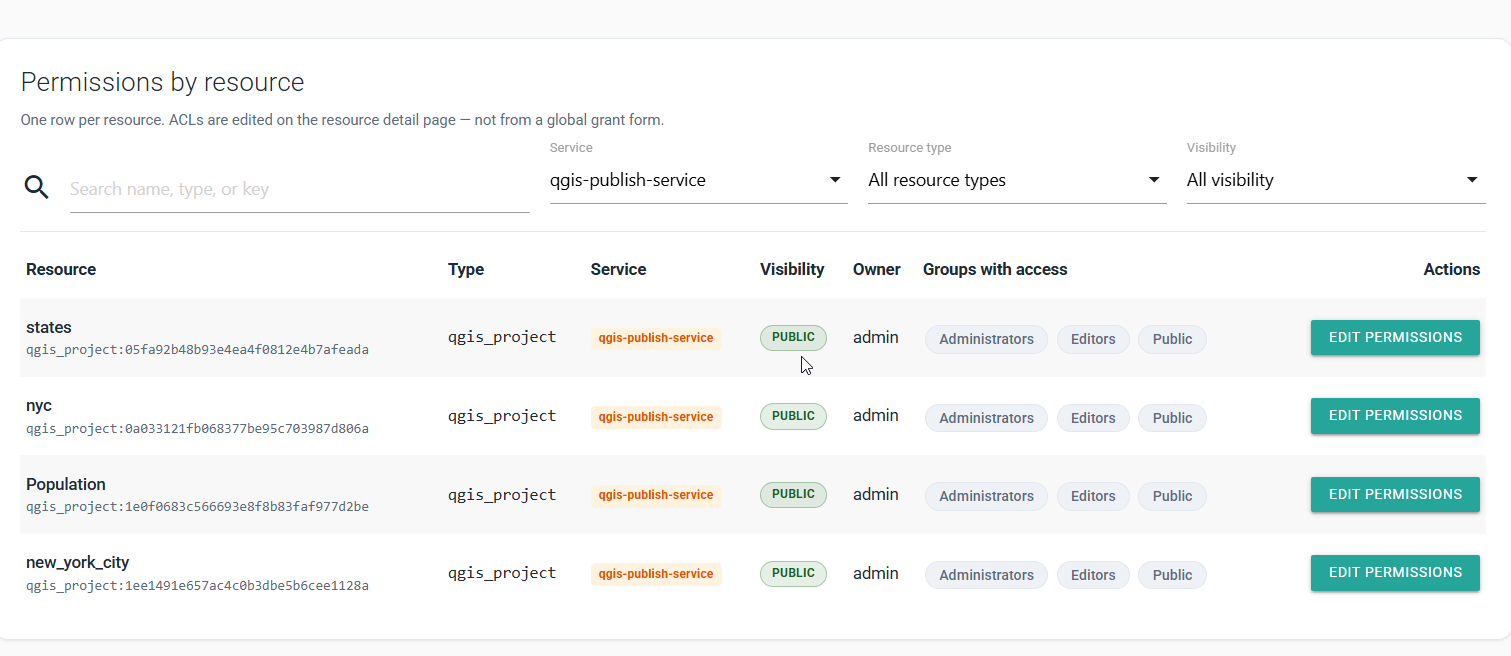This screenshot has height=656, width=1511.
Task: Edit permissions for new_york_city resource
Action: [1395, 572]
